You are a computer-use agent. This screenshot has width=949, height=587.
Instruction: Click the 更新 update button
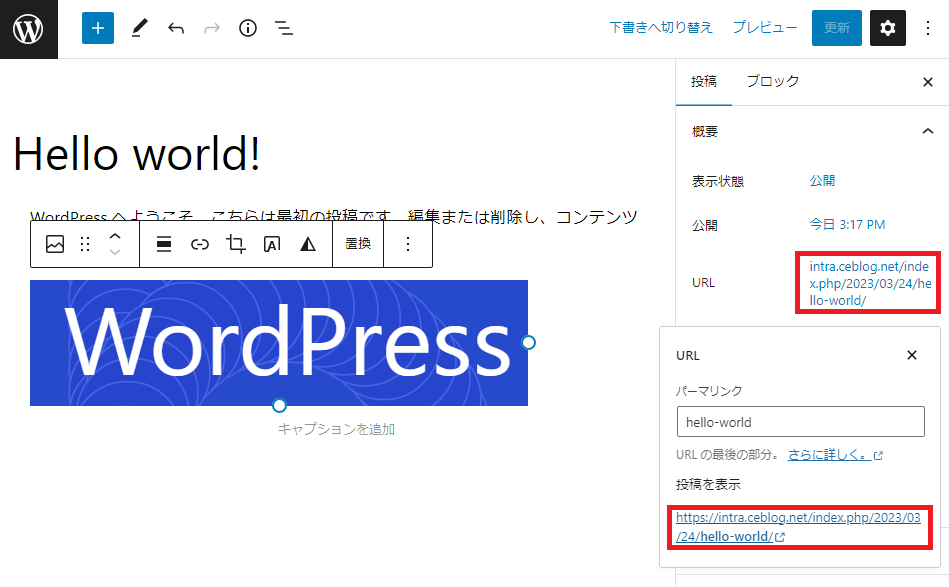click(x=836, y=28)
